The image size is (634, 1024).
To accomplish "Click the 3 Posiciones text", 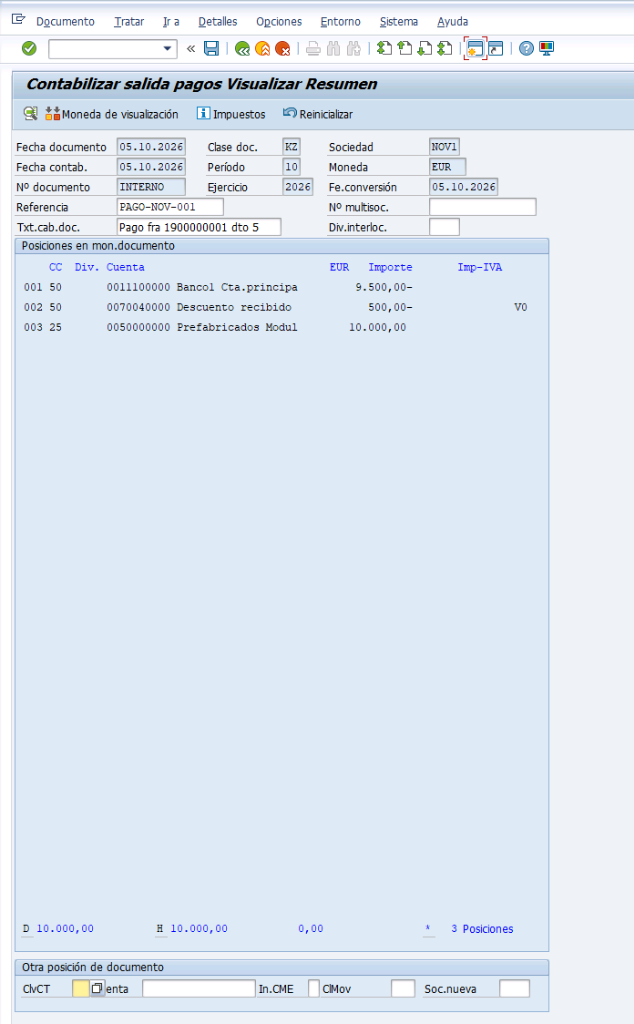I will [x=482, y=929].
